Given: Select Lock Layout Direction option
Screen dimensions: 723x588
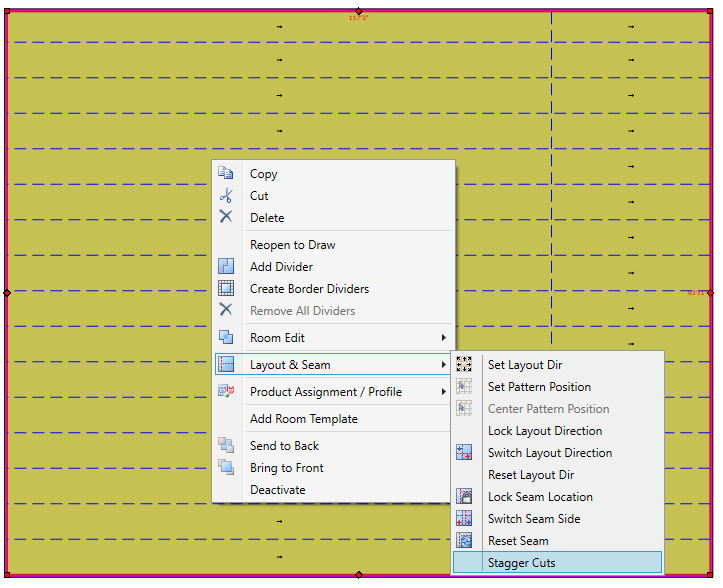Looking at the screenshot, I should point(545,431).
